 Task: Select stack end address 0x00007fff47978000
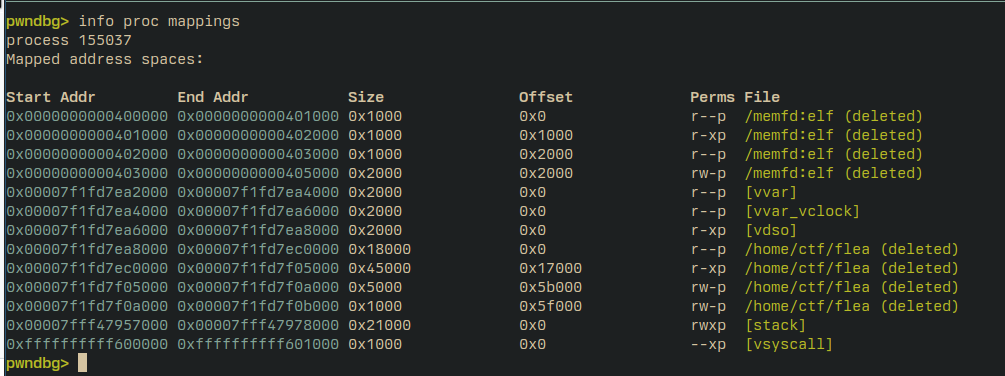click(x=258, y=325)
